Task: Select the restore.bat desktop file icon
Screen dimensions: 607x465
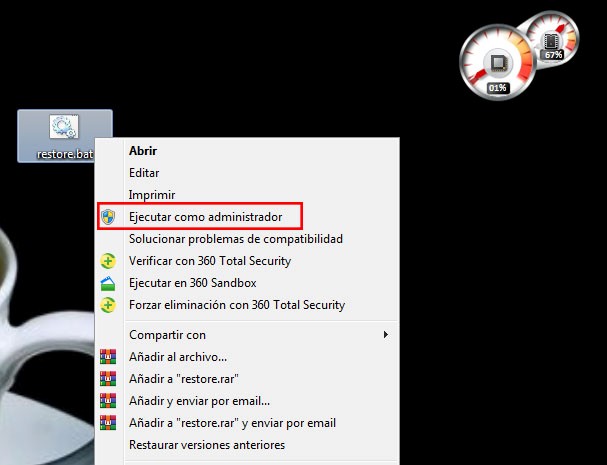Action: point(64,127)
